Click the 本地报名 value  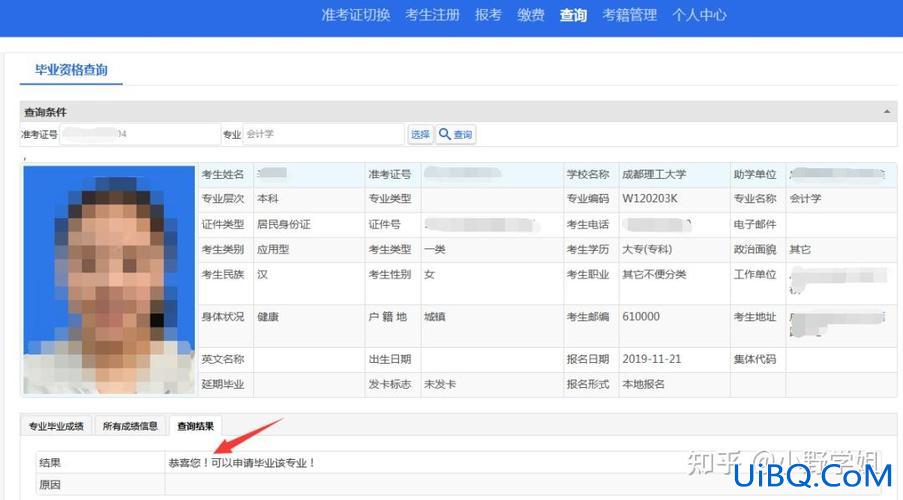coord(643,384)
